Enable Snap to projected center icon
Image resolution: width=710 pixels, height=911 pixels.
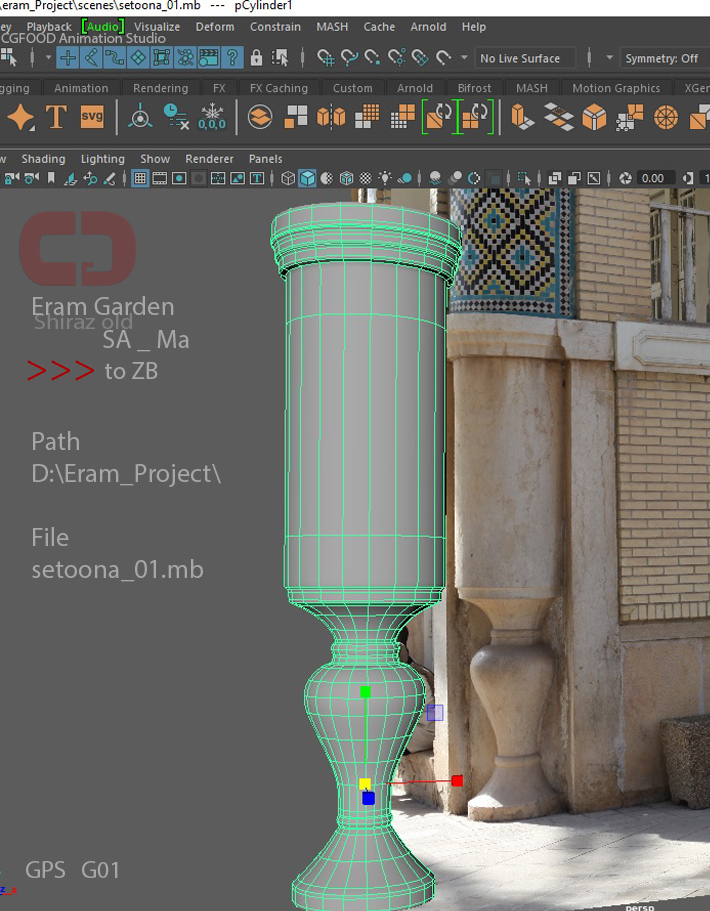coord(397,58)
